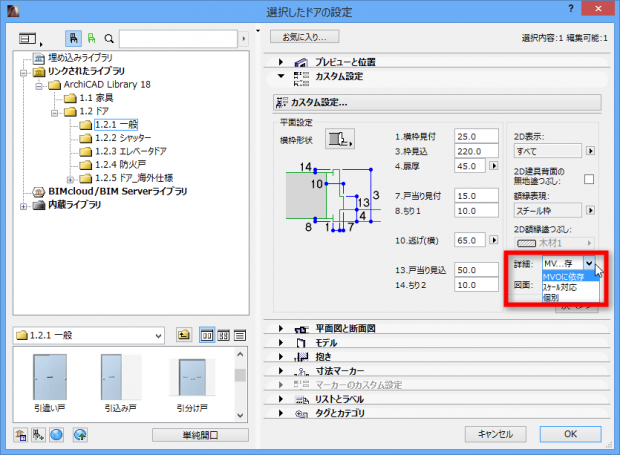Open the カスタム設定... tab selector
Image resolution: width=620 pixels, height=455 pixels.
[437, 102]
